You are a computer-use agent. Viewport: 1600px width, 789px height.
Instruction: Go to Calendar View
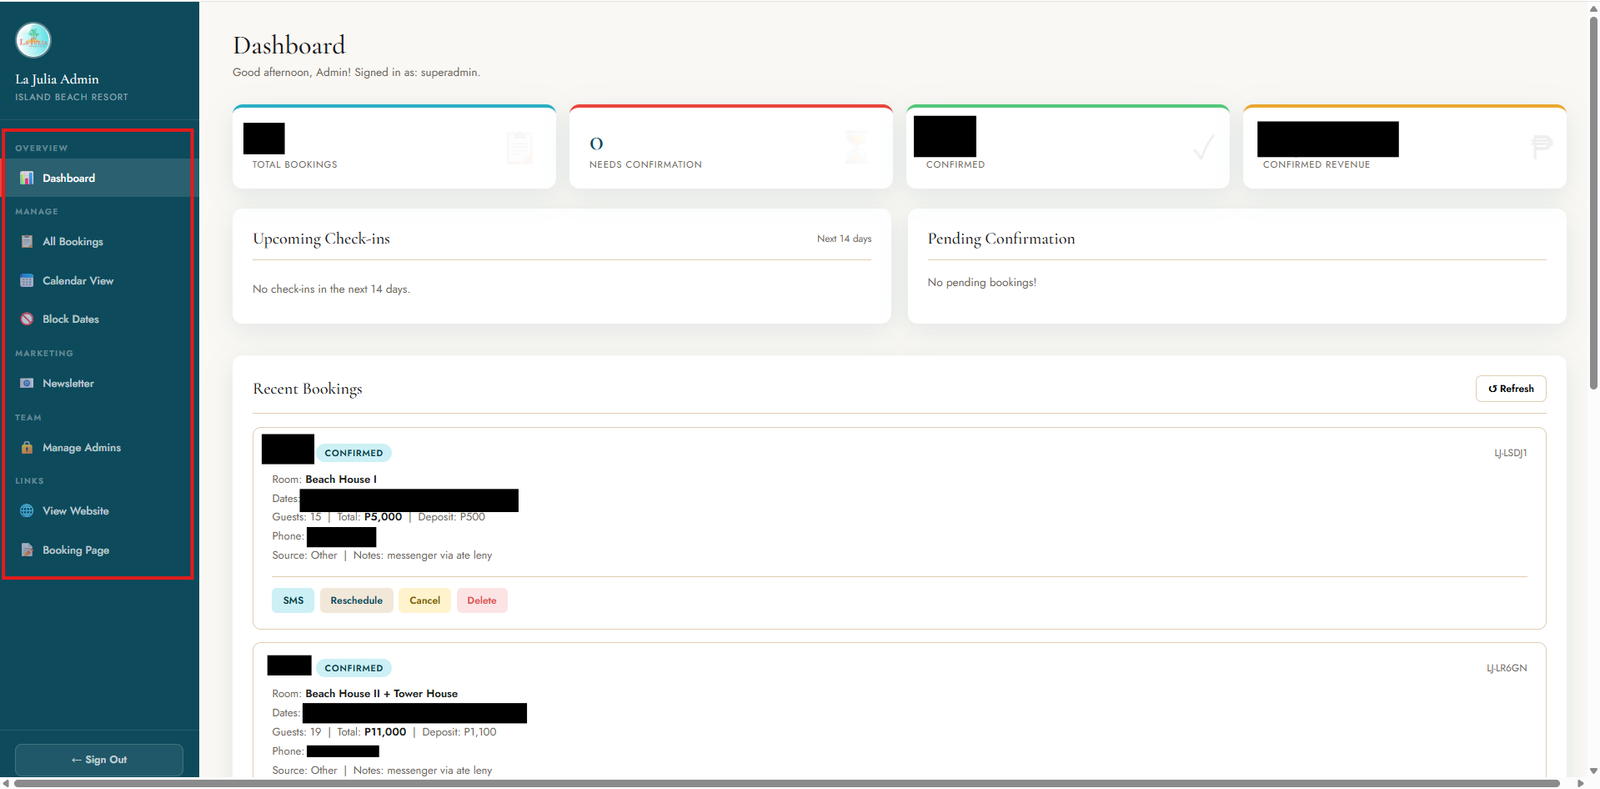tap(99, 281)
